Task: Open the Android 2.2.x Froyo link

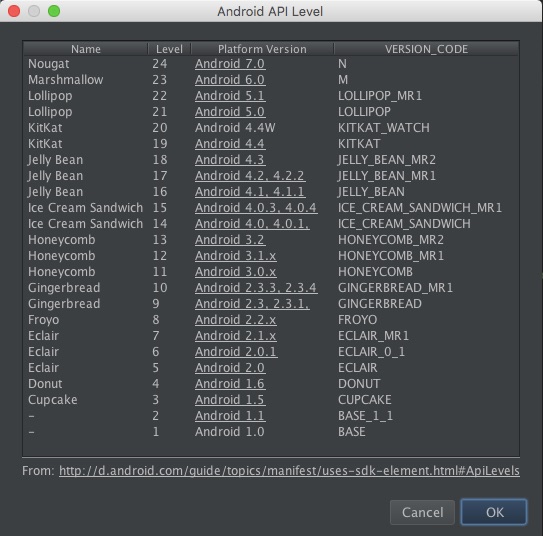Action: 235,320
